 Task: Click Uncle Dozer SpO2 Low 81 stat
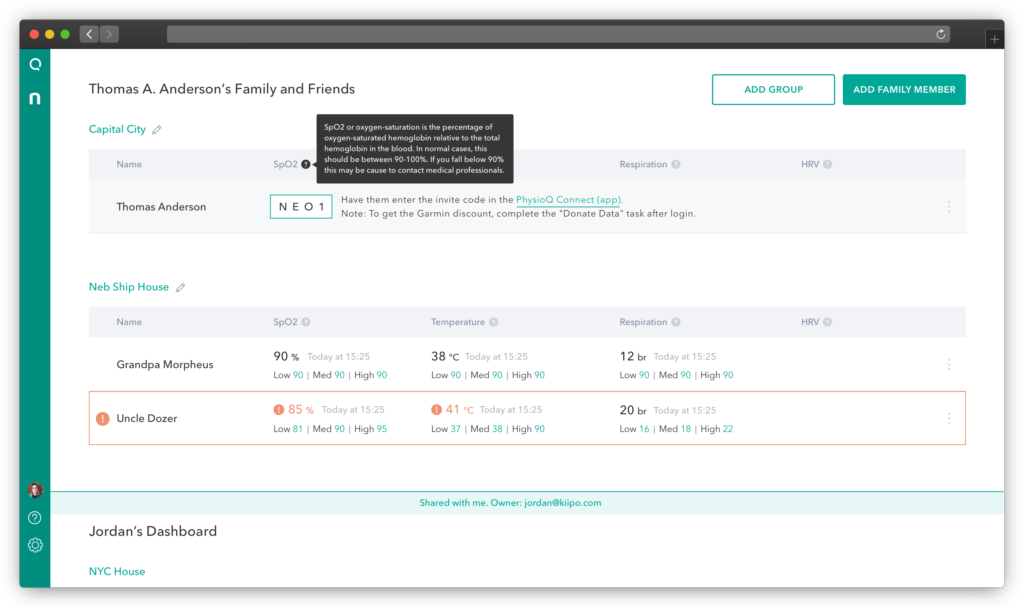(288, 429)
